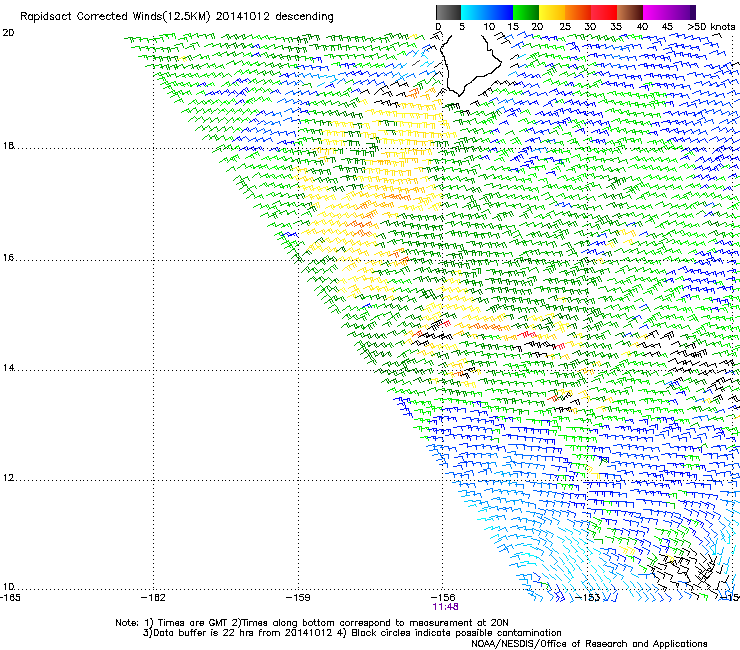This screenshot has height=650, width=740.
Task: Click the latitude label '10'
Action: [8, 587]
